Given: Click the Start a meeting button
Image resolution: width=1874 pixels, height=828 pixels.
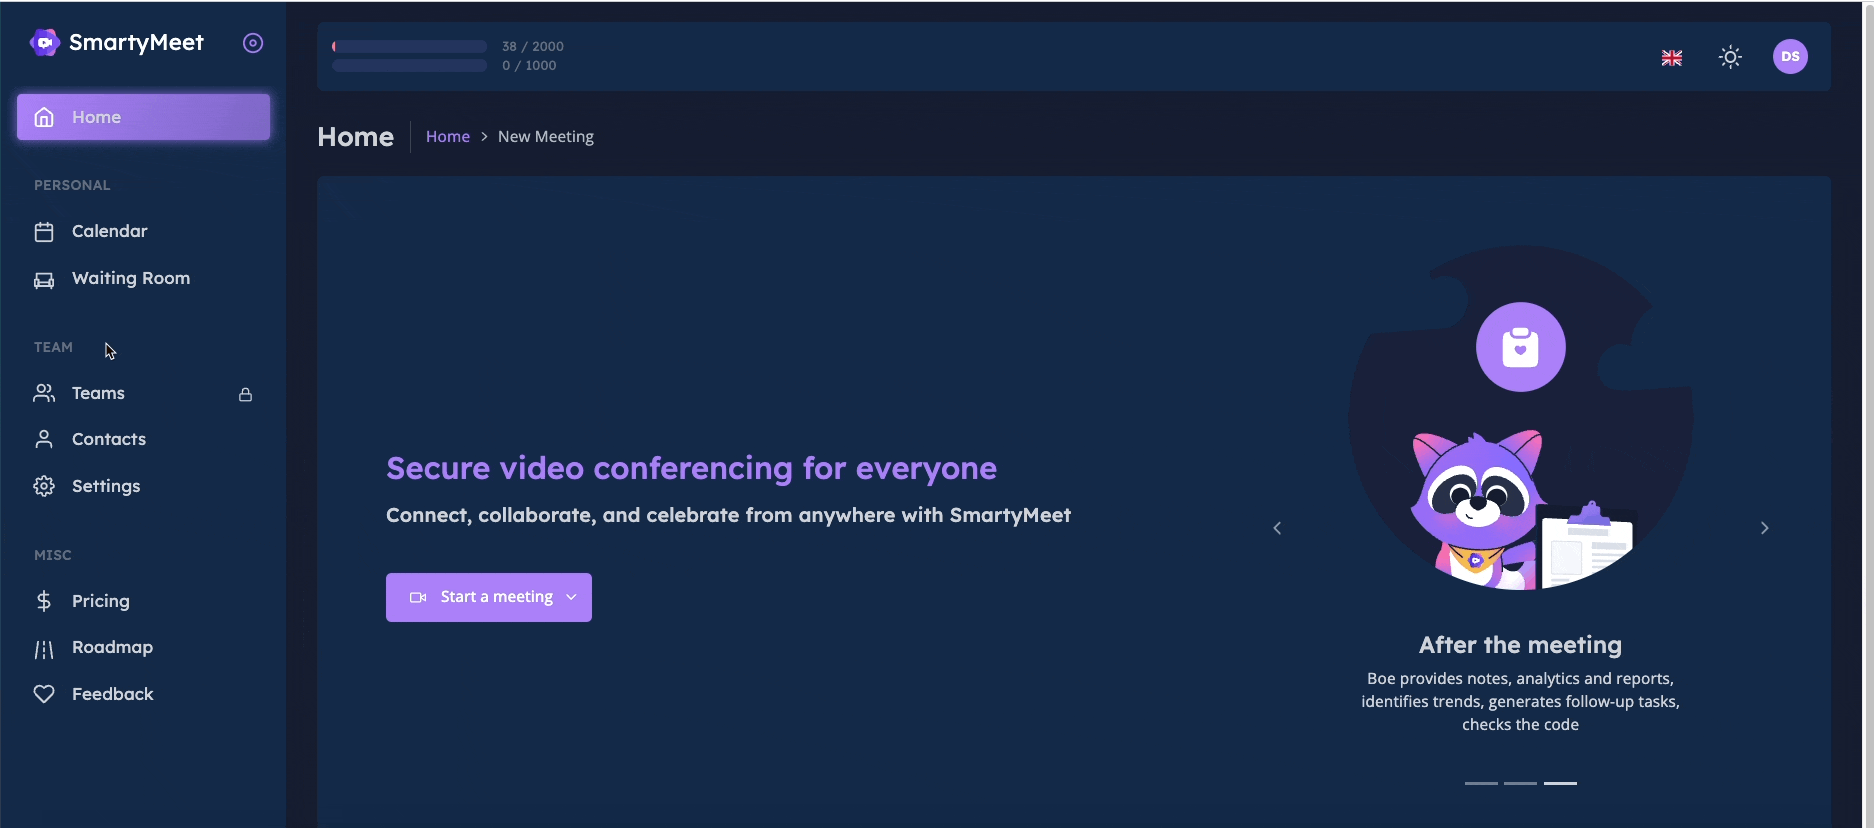Looking at the screenshot, I should tap(489, 597).
